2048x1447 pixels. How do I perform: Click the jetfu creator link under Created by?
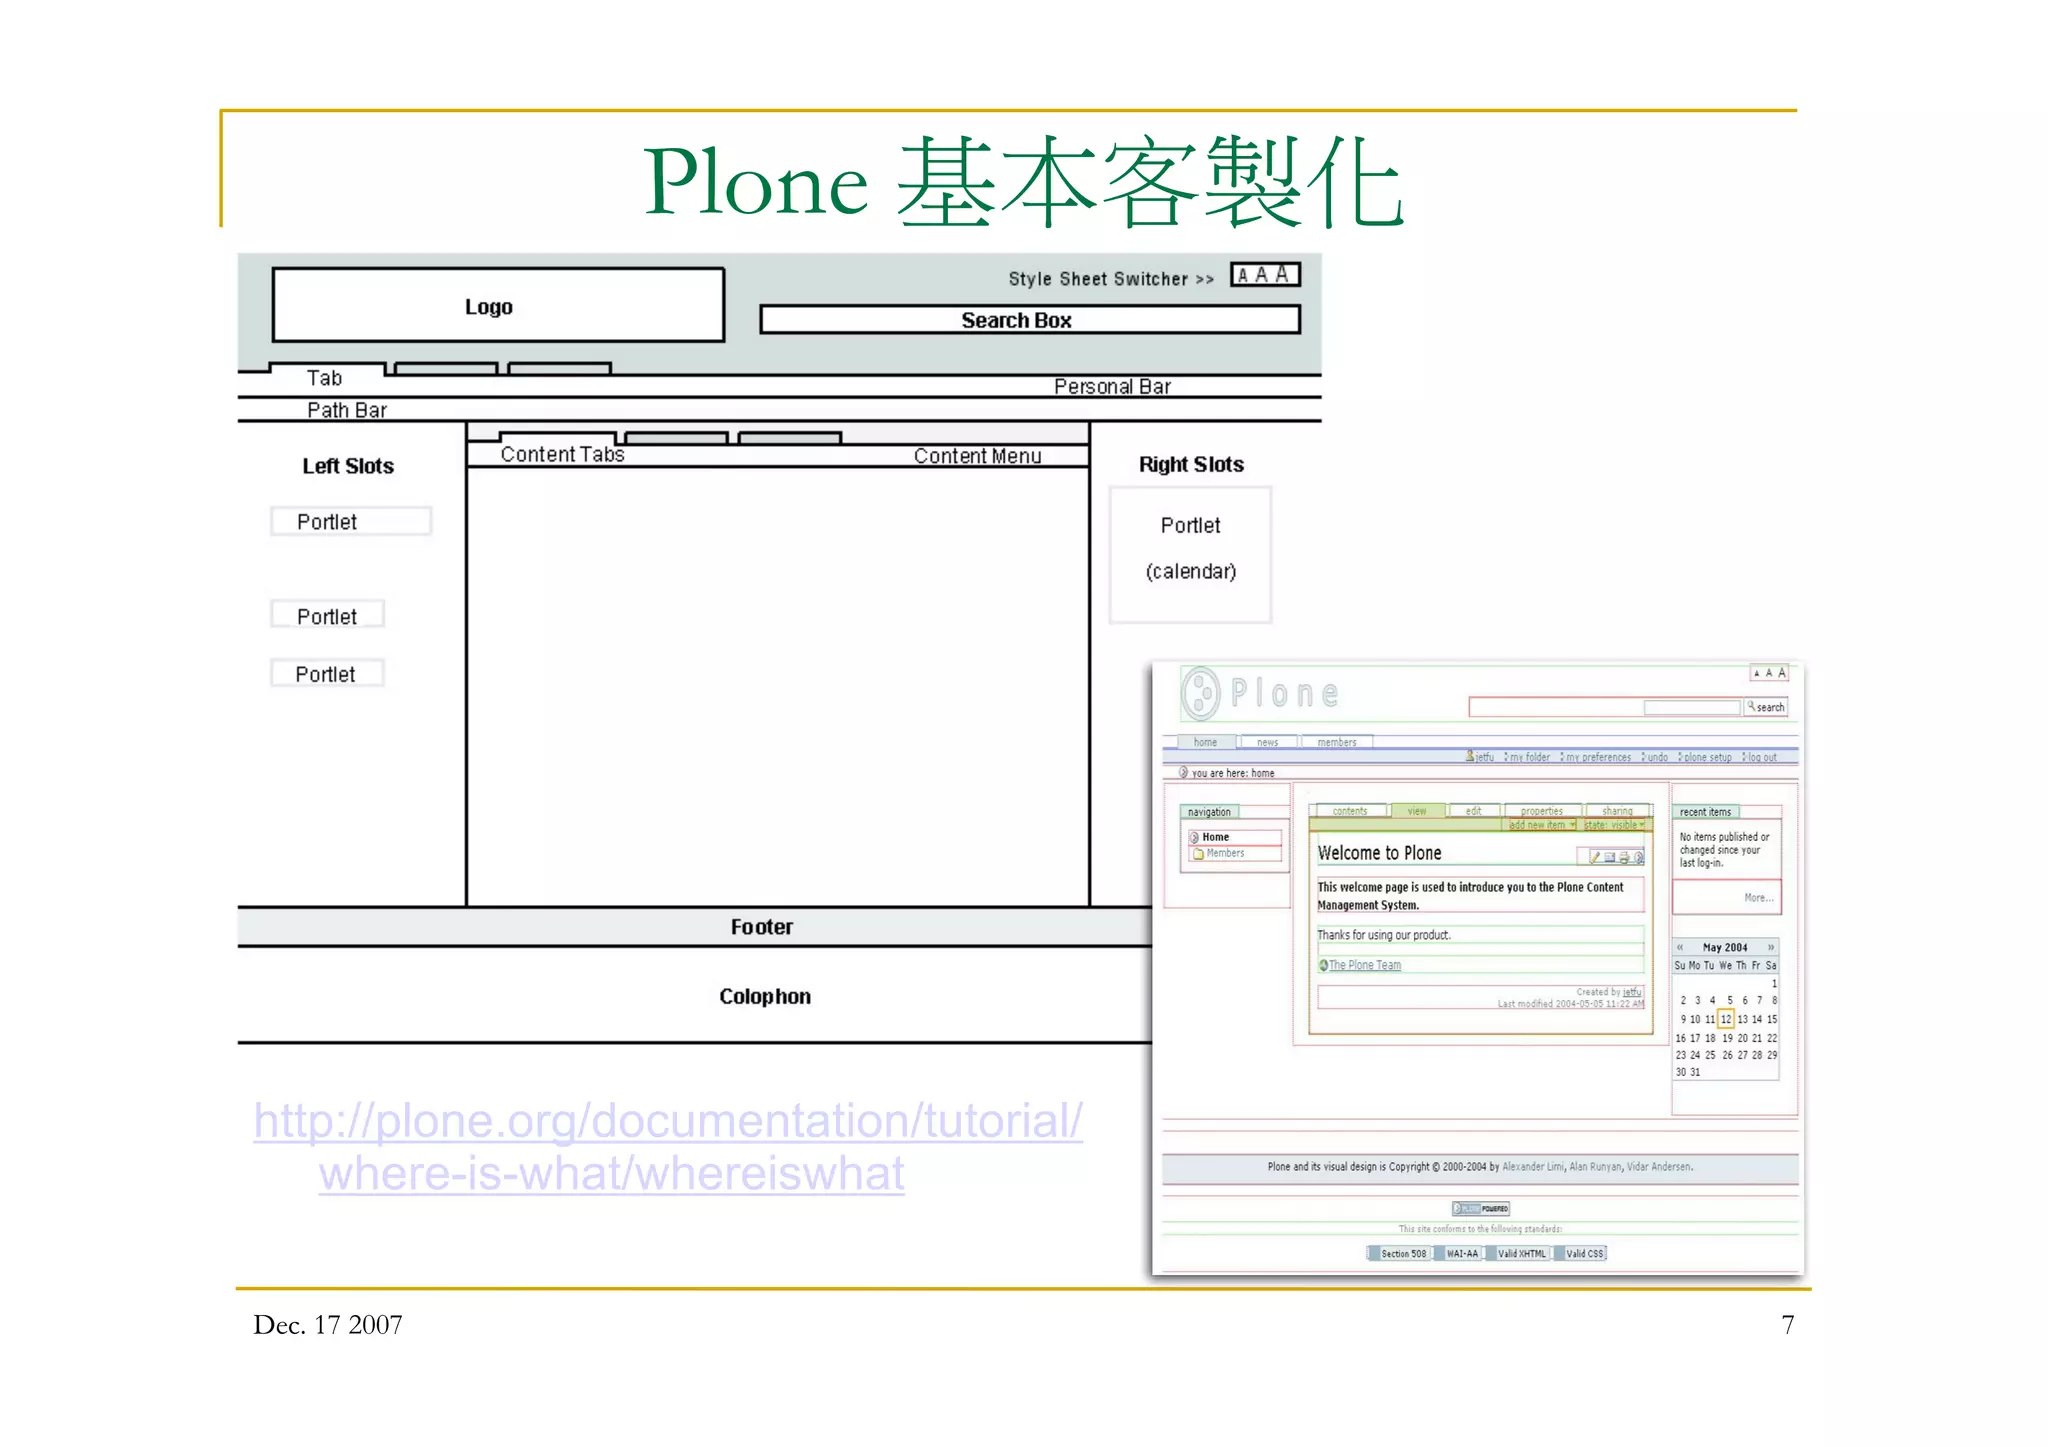pos(1631,992)
